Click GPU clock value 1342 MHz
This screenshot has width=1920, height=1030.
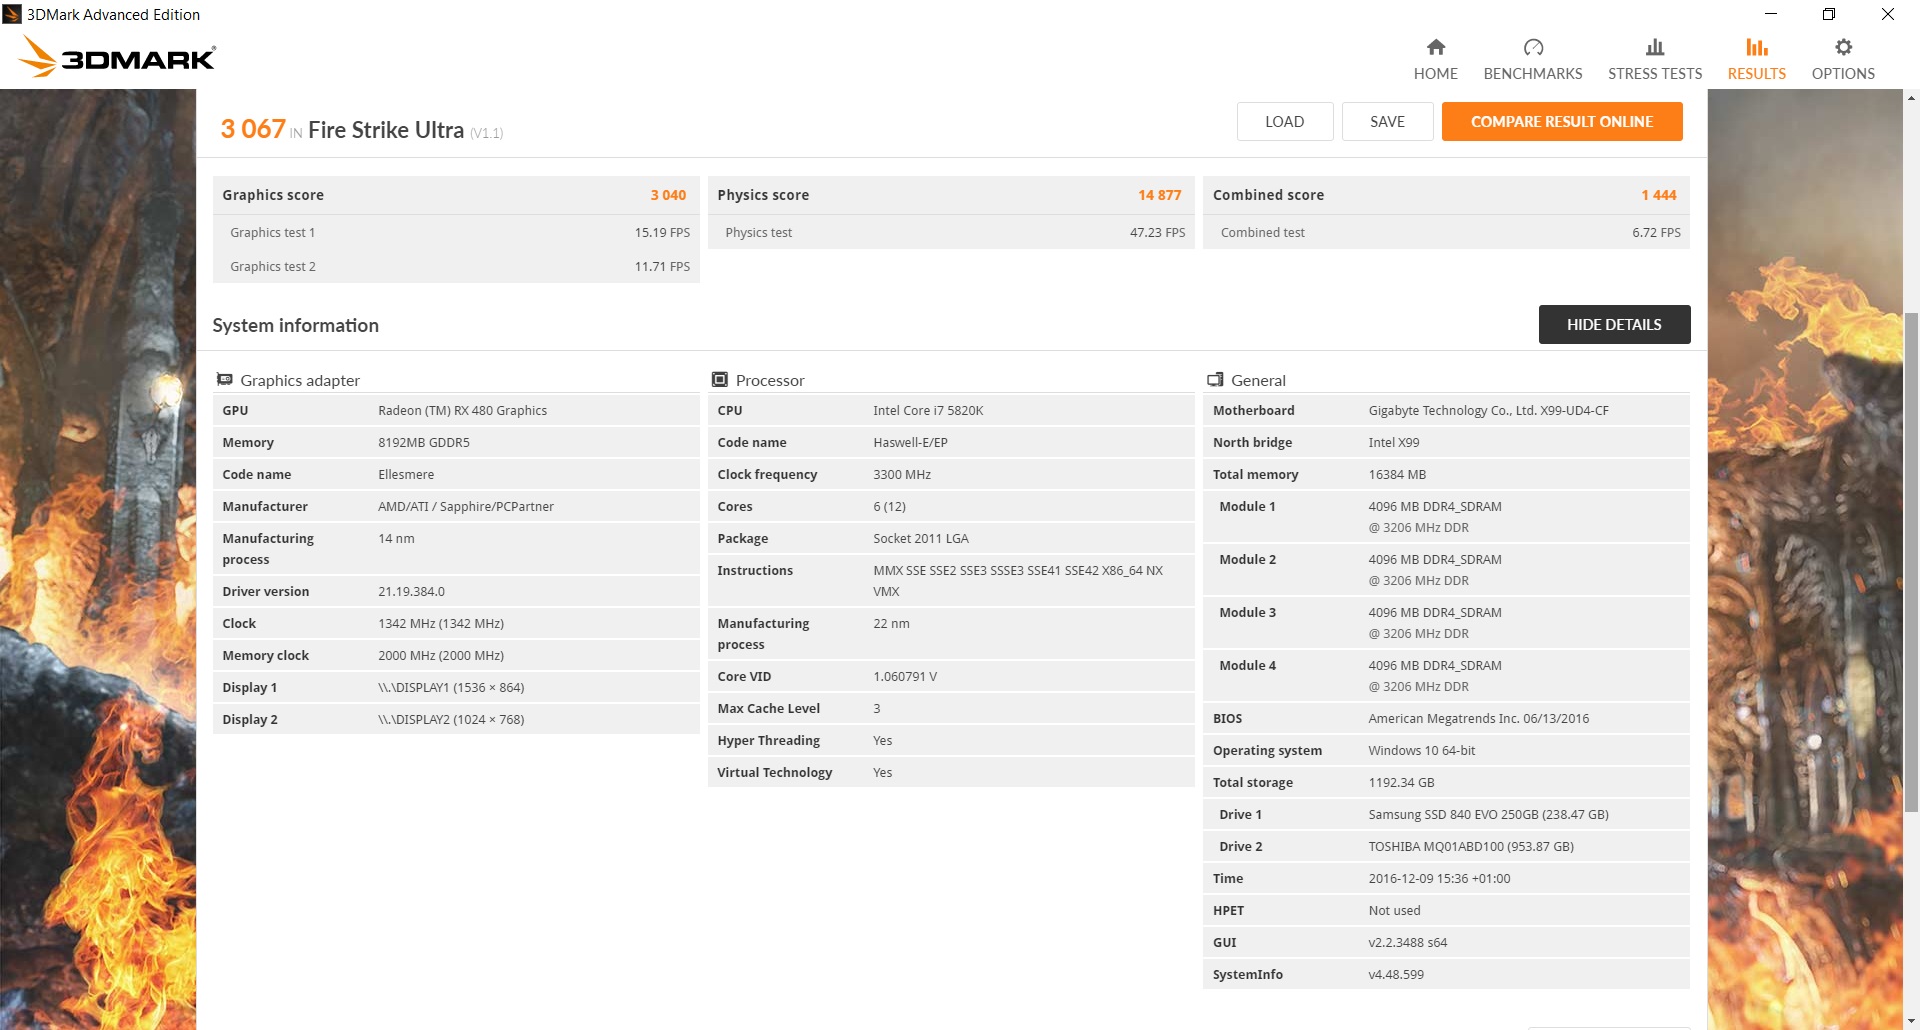(x=441, y=623)
